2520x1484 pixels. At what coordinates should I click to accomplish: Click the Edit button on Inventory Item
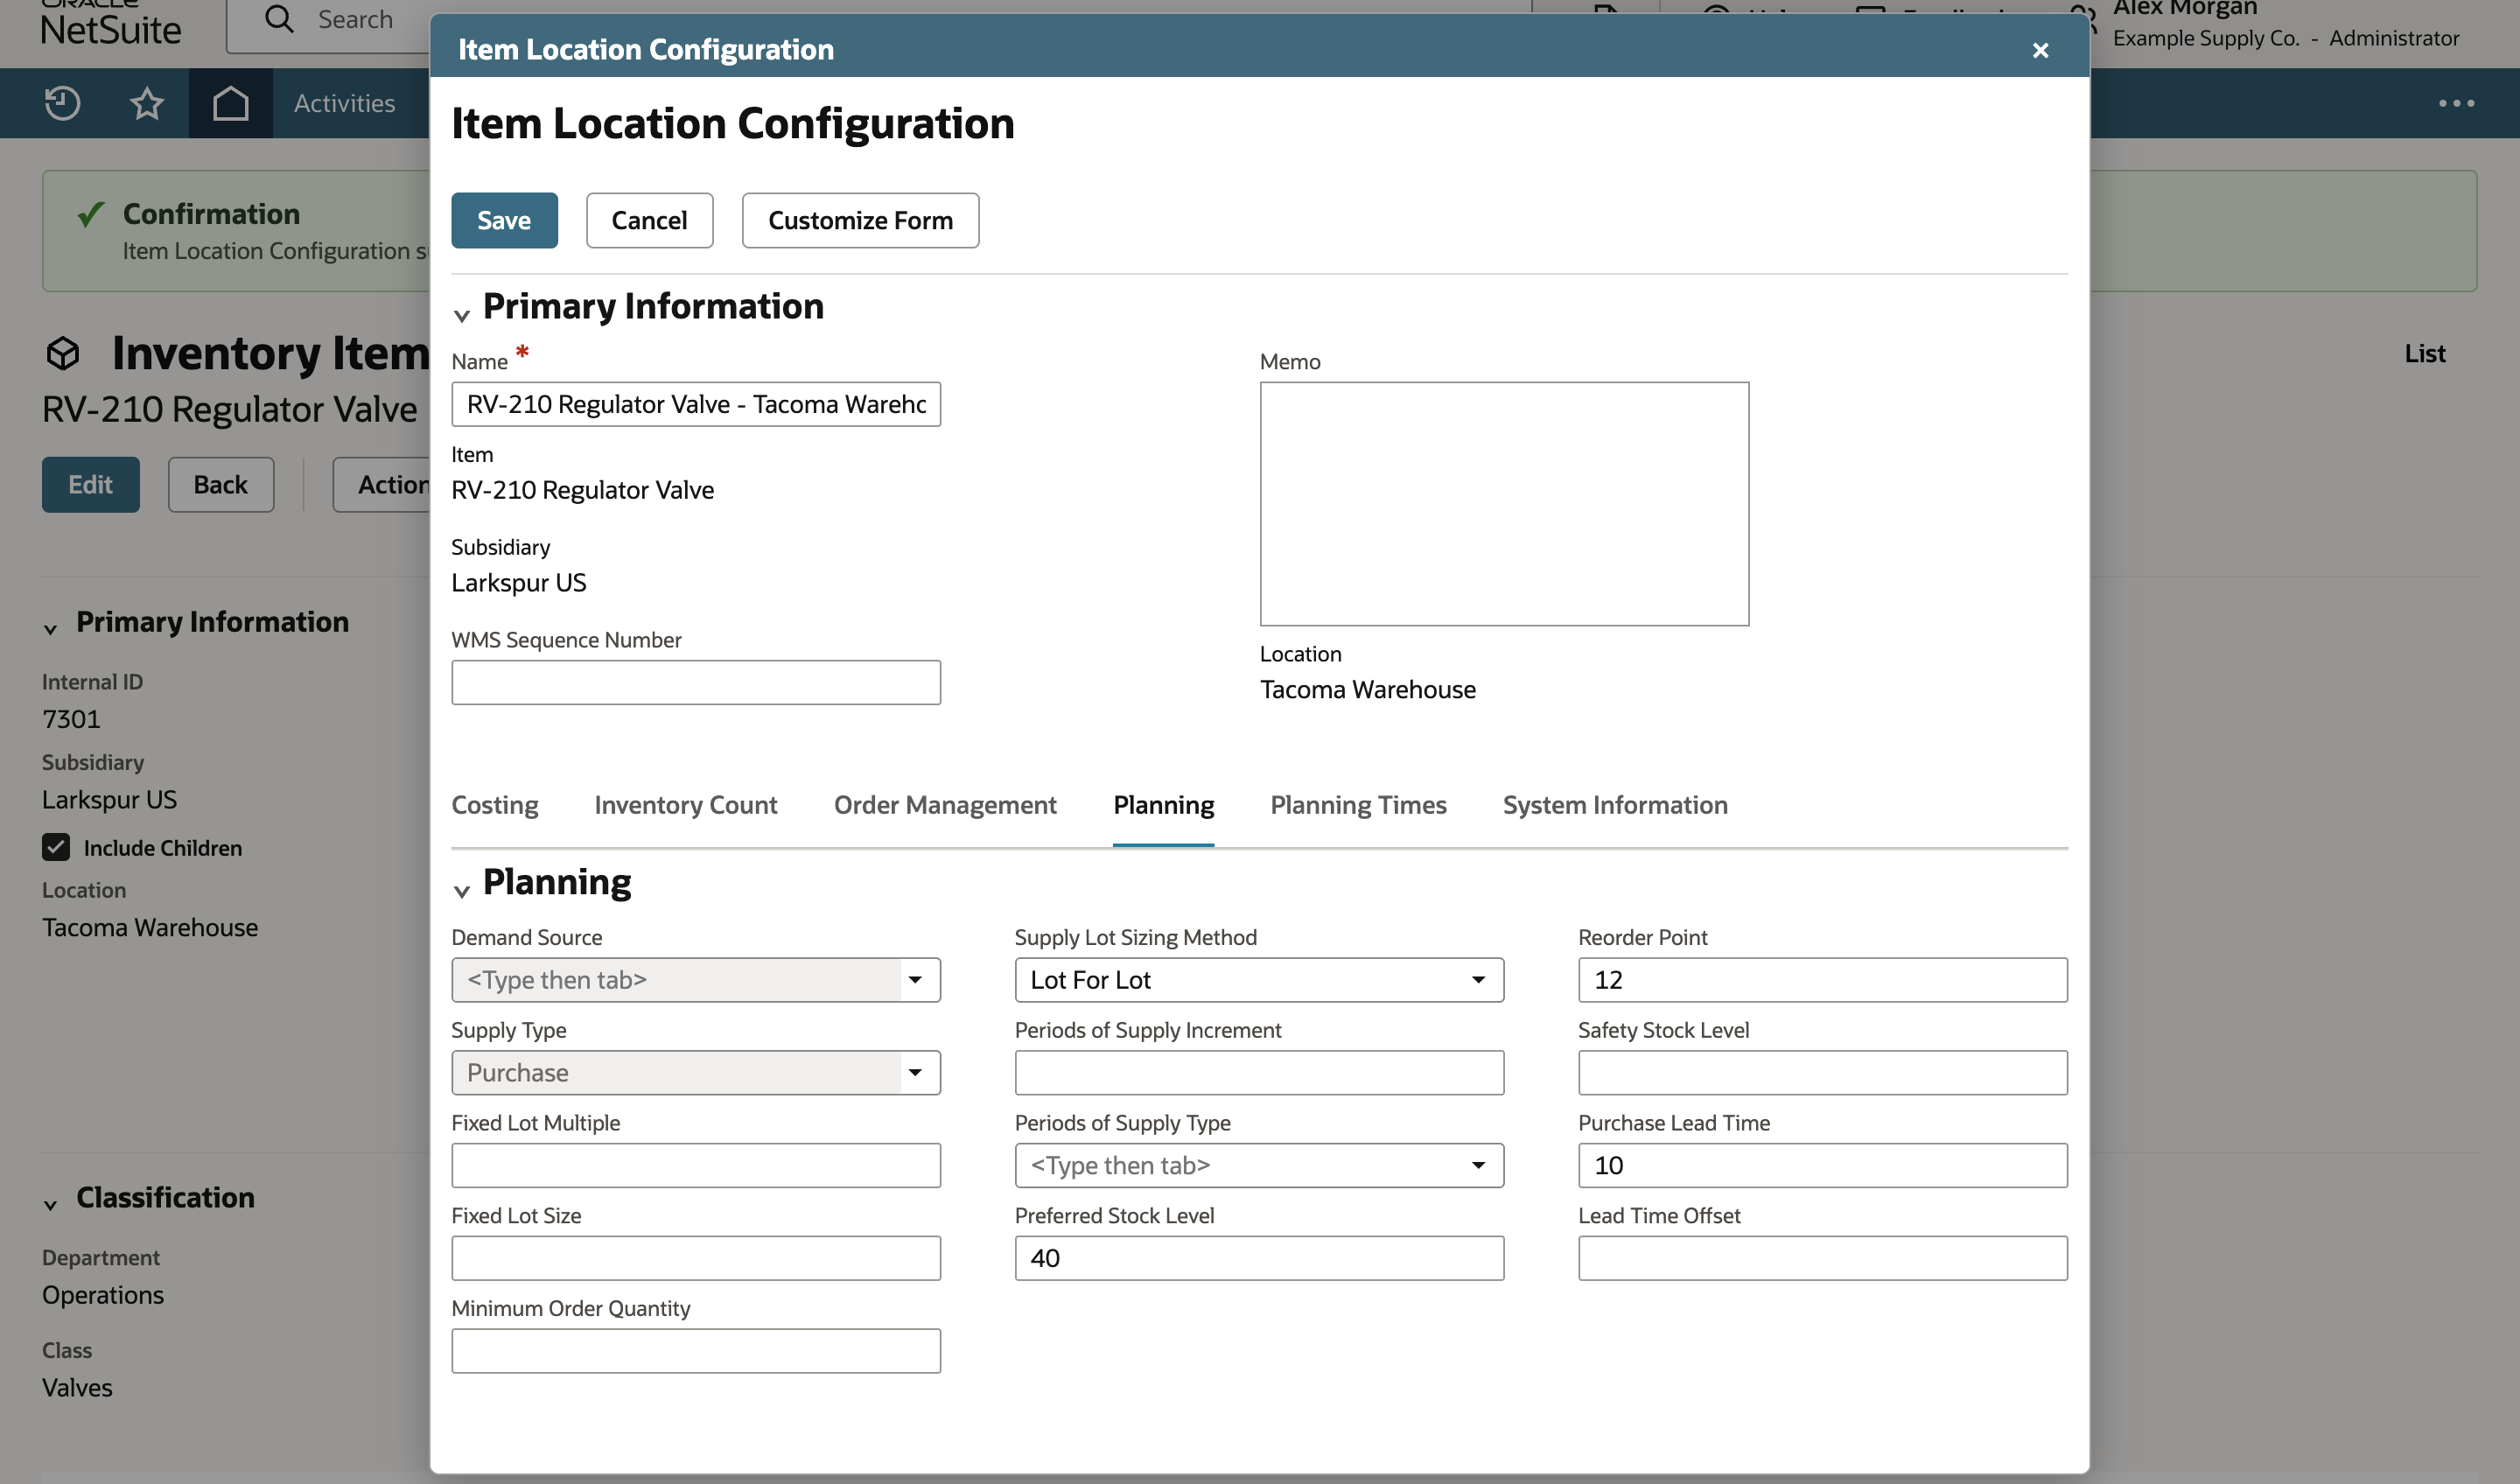coord(90,485)
